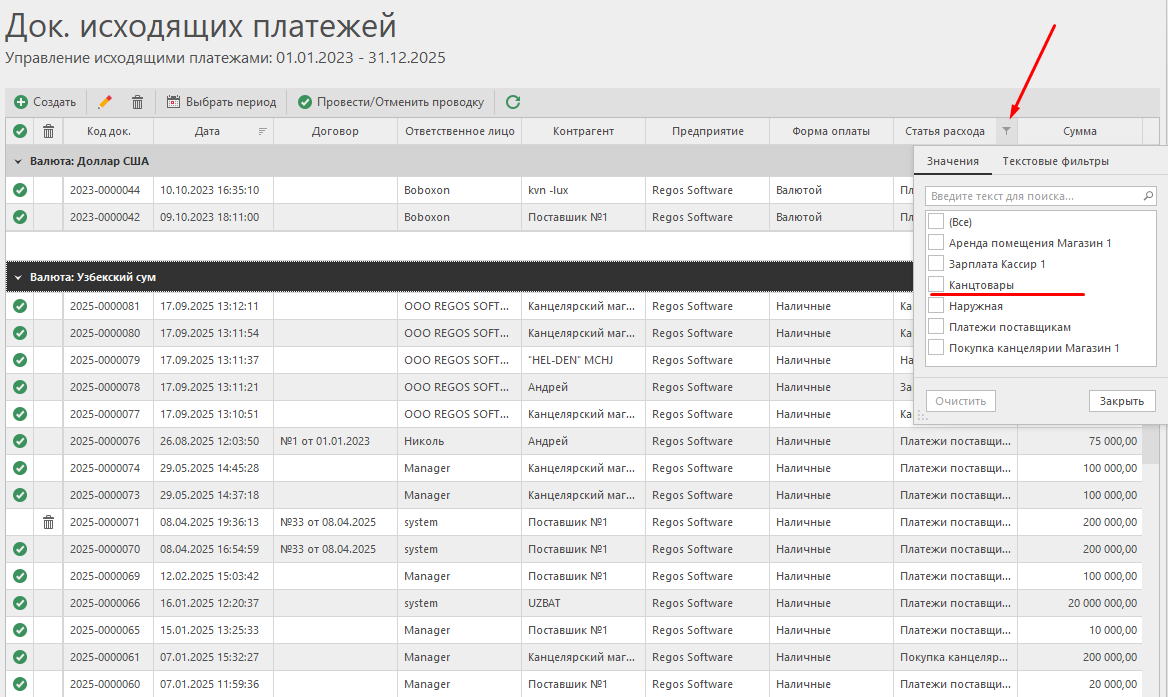
Task: Click green status checkmark for document 2023-0000044
Action: tap(20, 190)
